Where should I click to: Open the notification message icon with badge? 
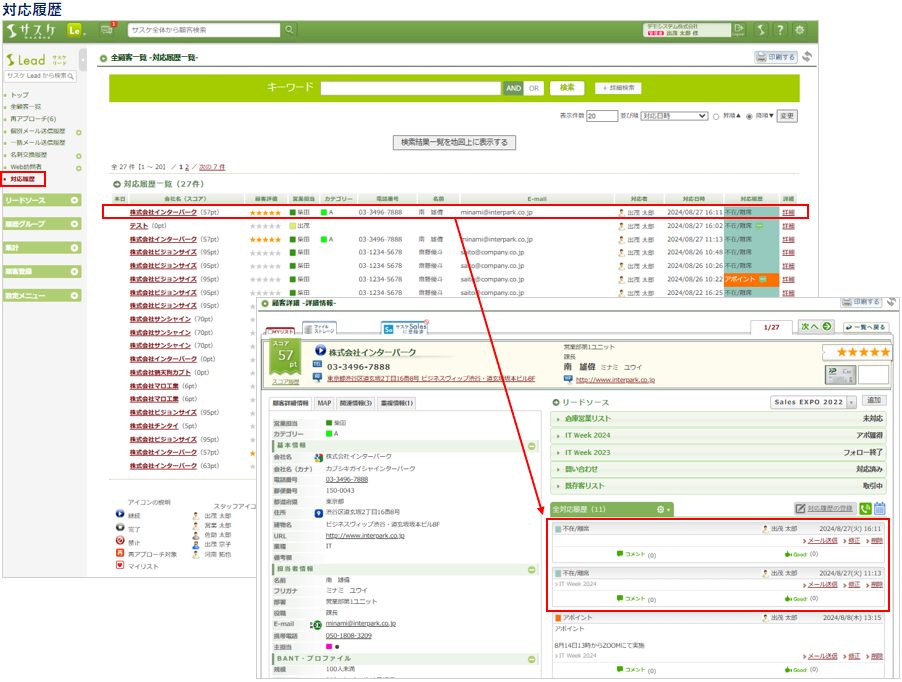tap(107, 30)
